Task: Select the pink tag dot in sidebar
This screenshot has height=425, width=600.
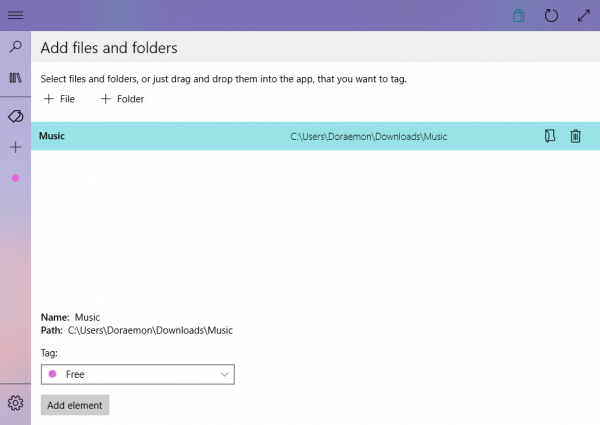Action: 16,178
